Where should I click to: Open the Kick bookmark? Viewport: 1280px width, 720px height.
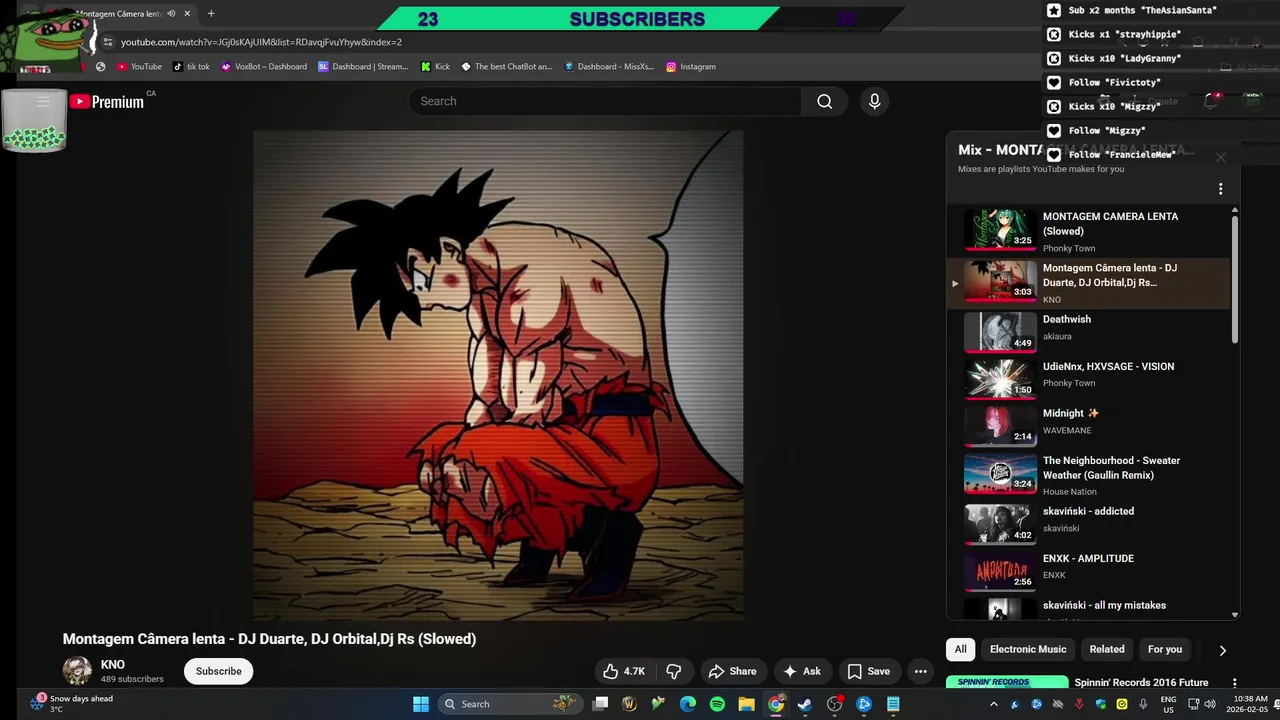435,66
